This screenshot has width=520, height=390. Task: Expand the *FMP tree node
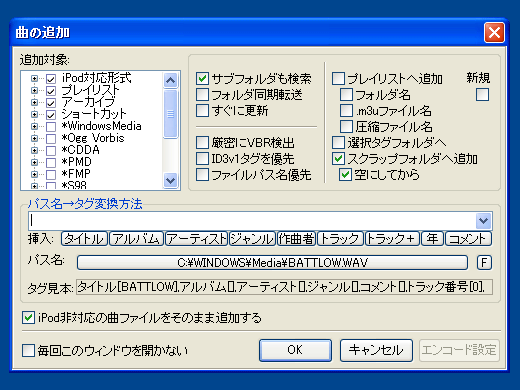(x=34, y=174)
